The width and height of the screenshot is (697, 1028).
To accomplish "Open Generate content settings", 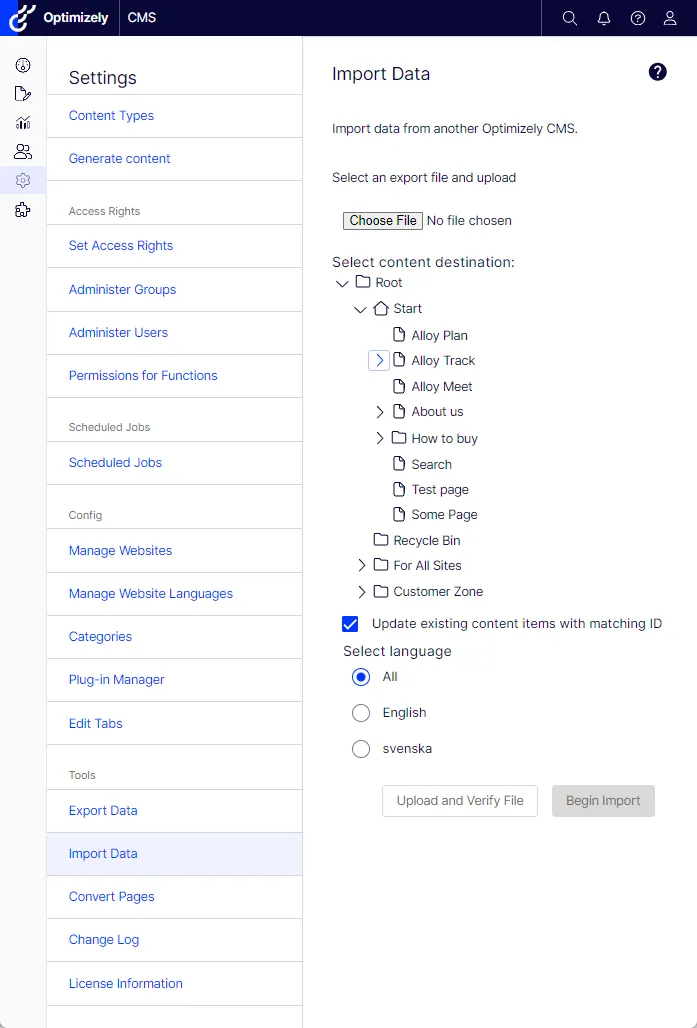I will pos(174,159).
